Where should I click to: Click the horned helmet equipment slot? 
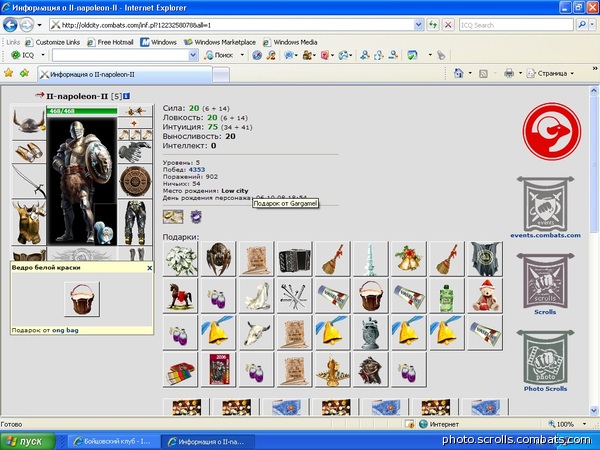(x=29, y=122)
